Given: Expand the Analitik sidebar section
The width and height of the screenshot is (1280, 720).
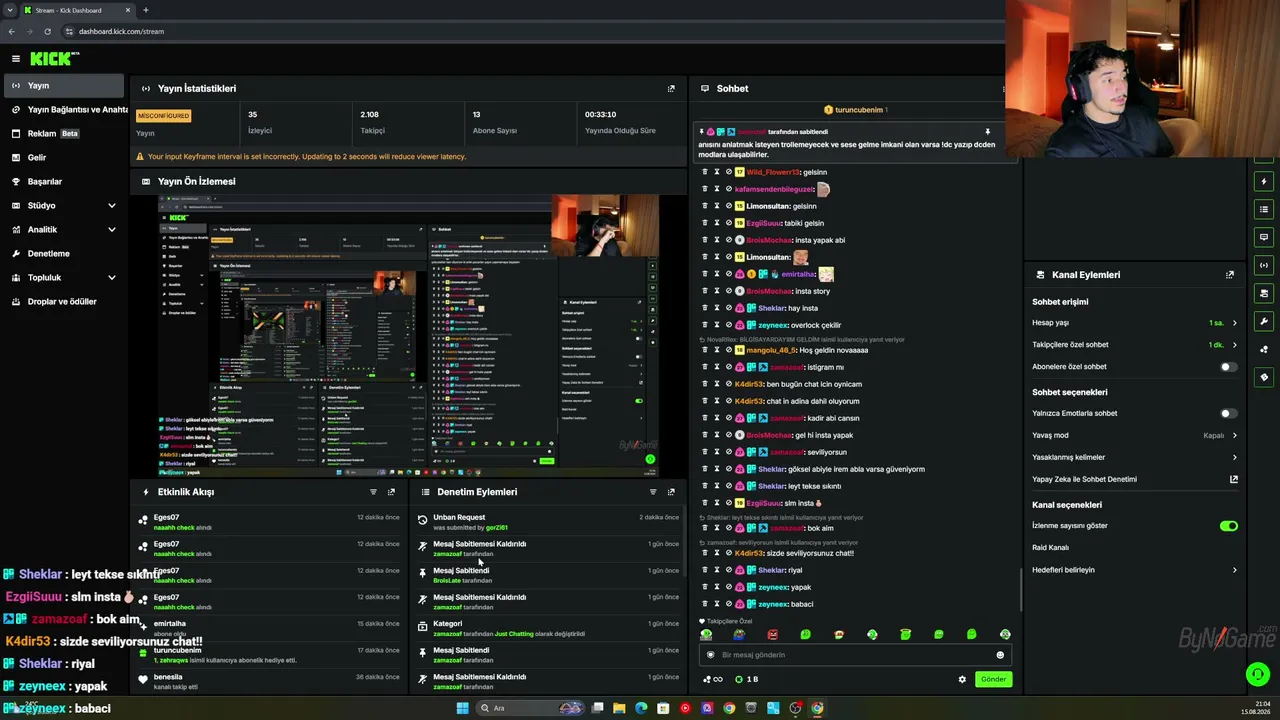Looking at the screenshot, I should [x=64, y=230].
